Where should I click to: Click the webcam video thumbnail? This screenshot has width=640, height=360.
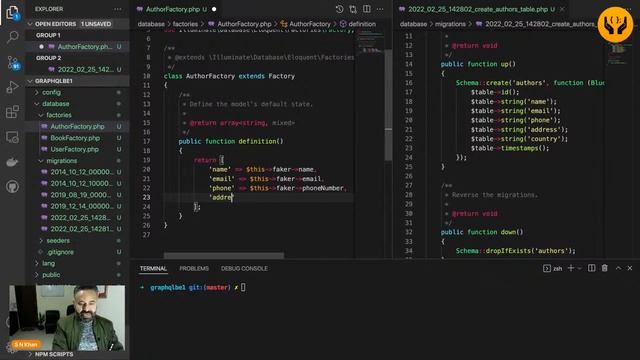67,318
